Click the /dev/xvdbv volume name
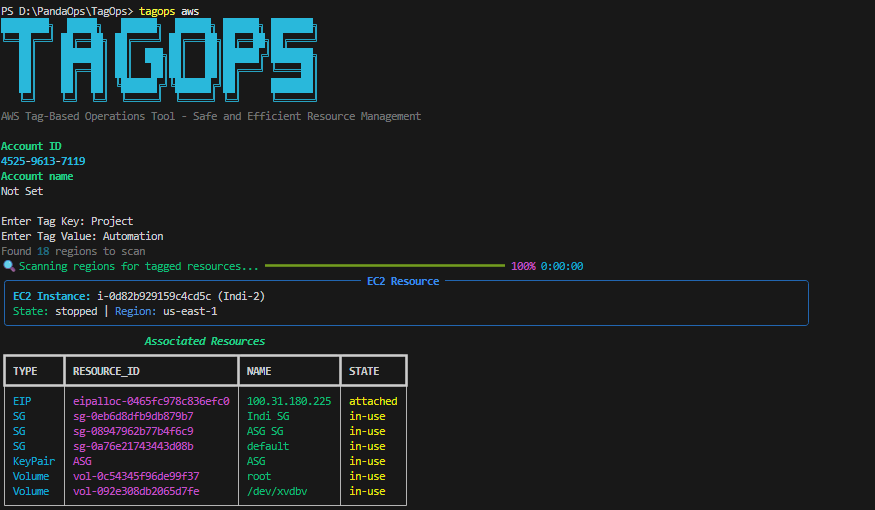The image size is (875, 510). (280, 491)
